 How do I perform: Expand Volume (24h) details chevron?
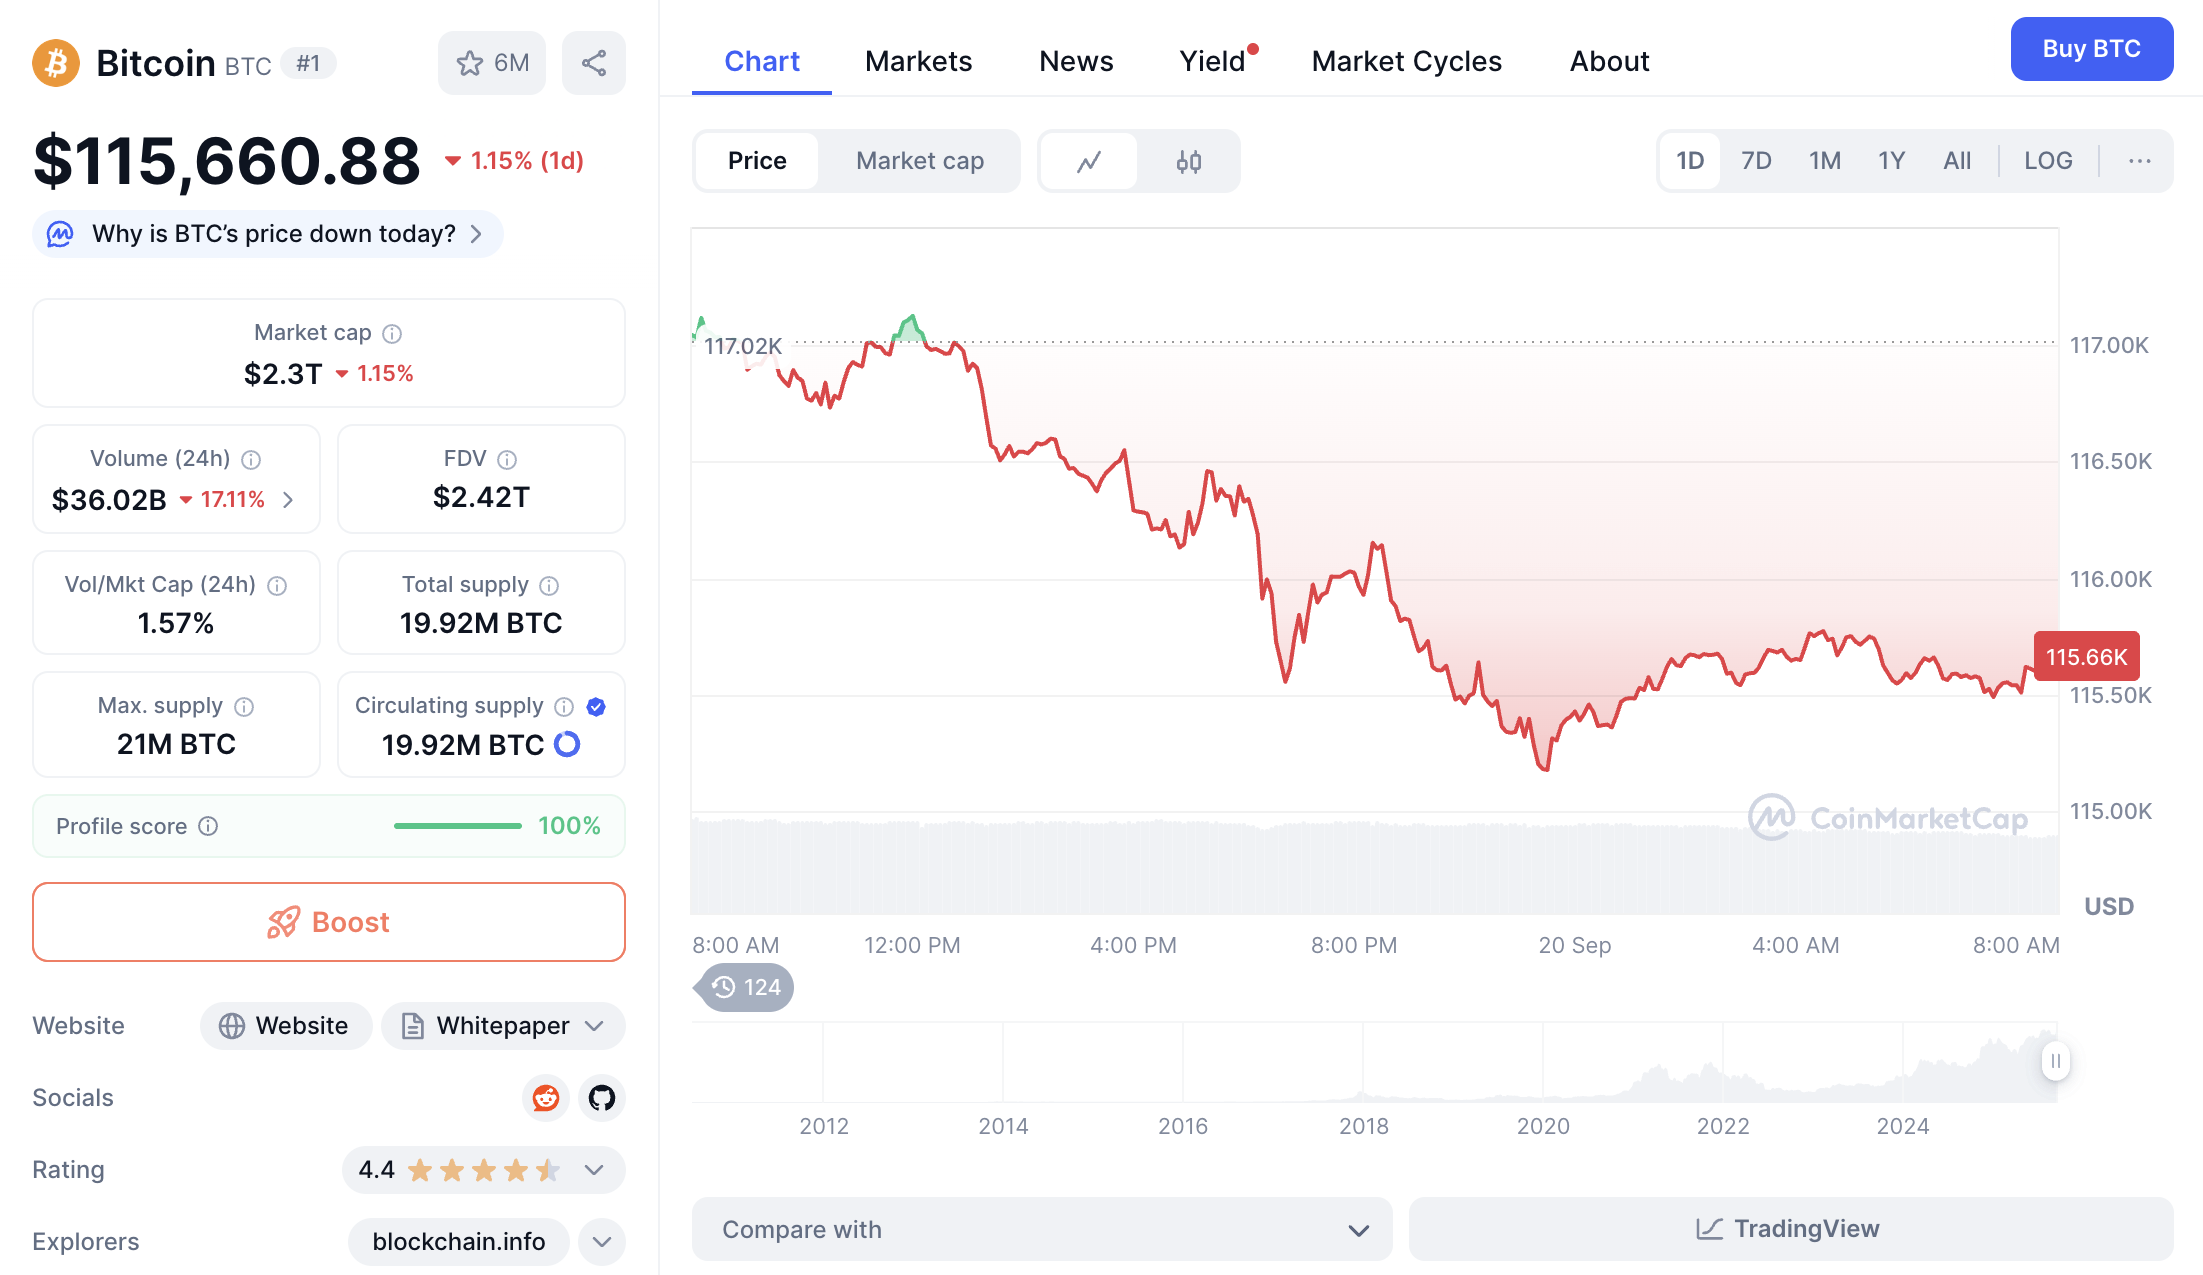coord(288,500)
